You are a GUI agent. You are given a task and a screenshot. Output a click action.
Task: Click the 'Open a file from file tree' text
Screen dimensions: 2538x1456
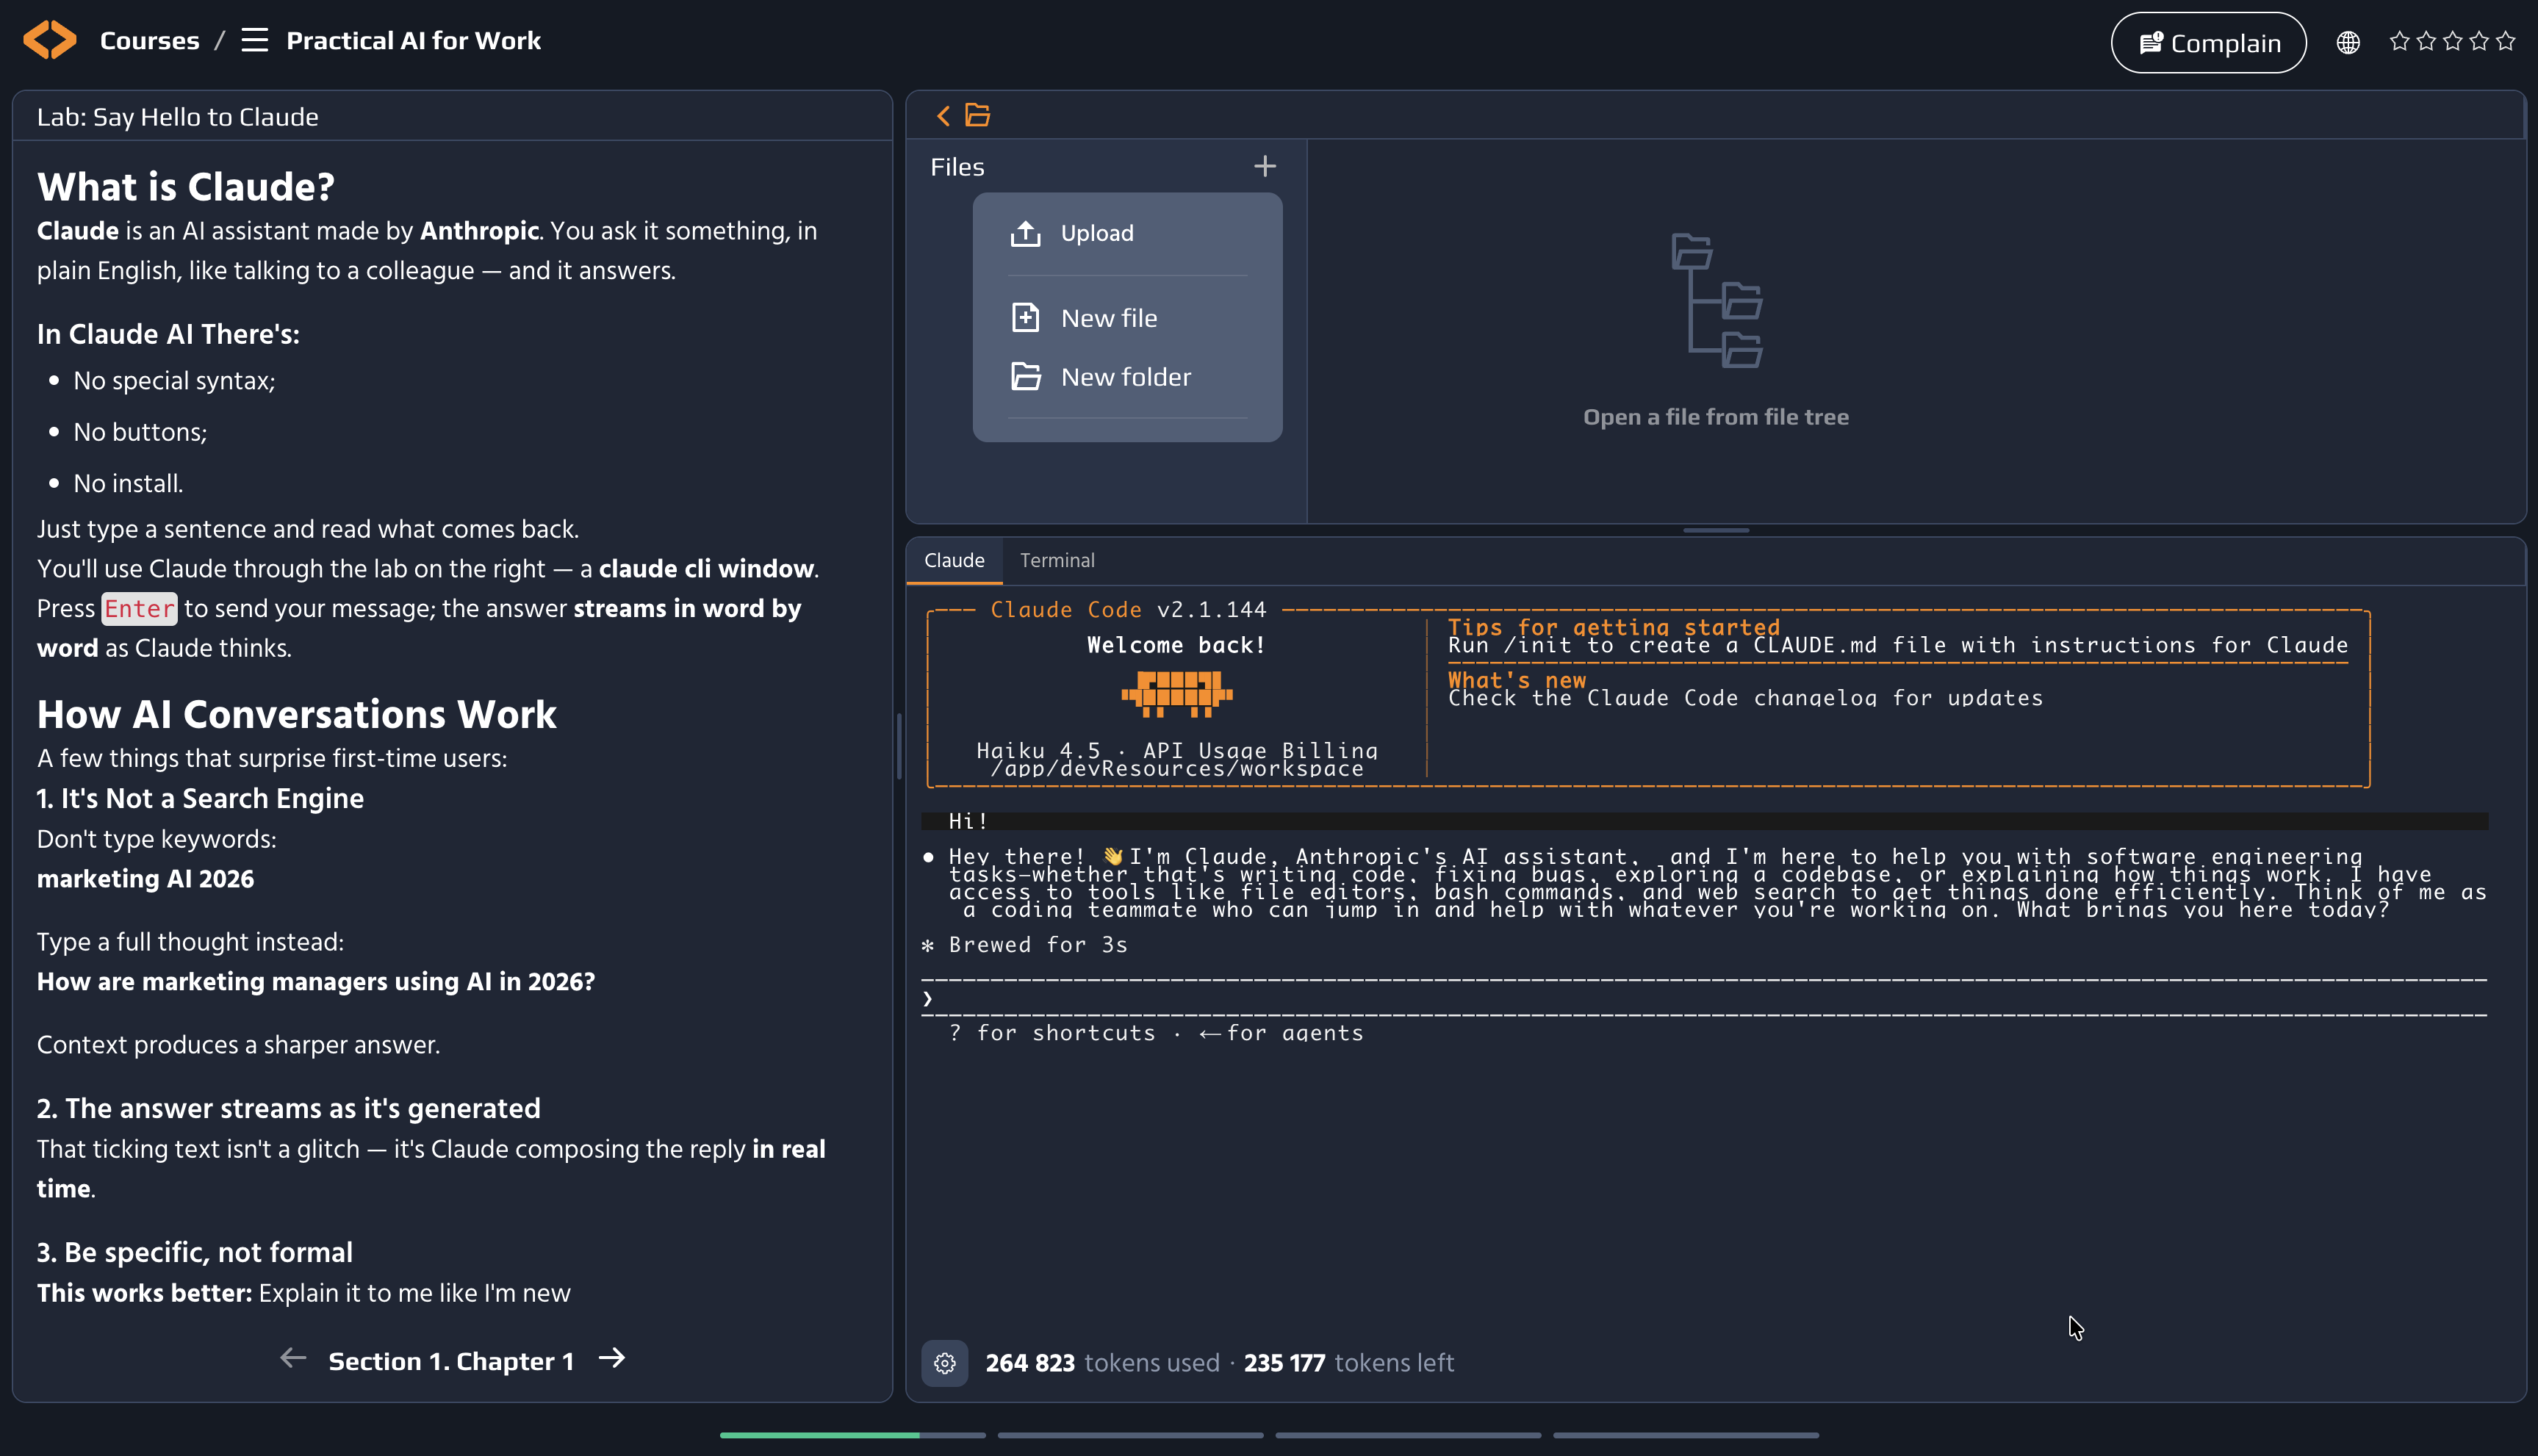(x=1716, y=417)
